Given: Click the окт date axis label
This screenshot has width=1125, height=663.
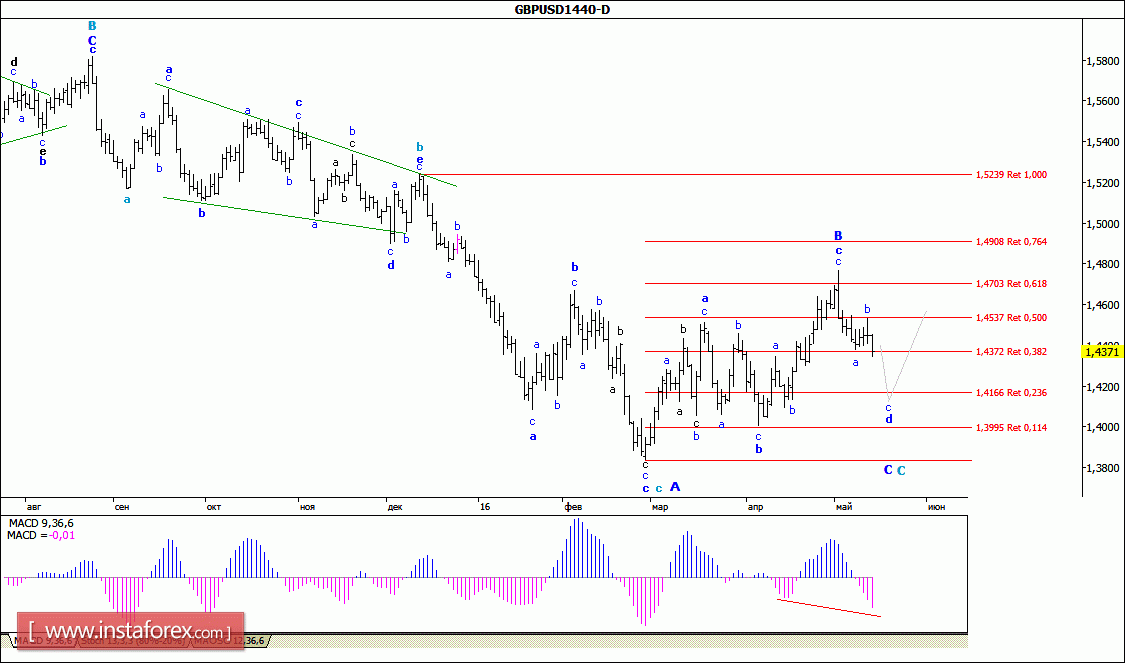Looking at the screenshot, I should (213, 507).
